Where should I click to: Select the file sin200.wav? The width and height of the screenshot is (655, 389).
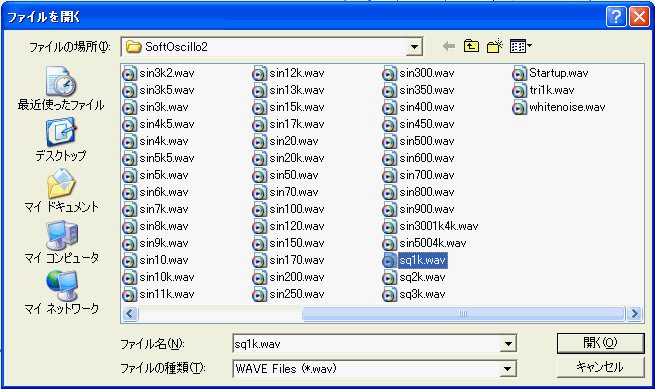click(x=289, y=277)
